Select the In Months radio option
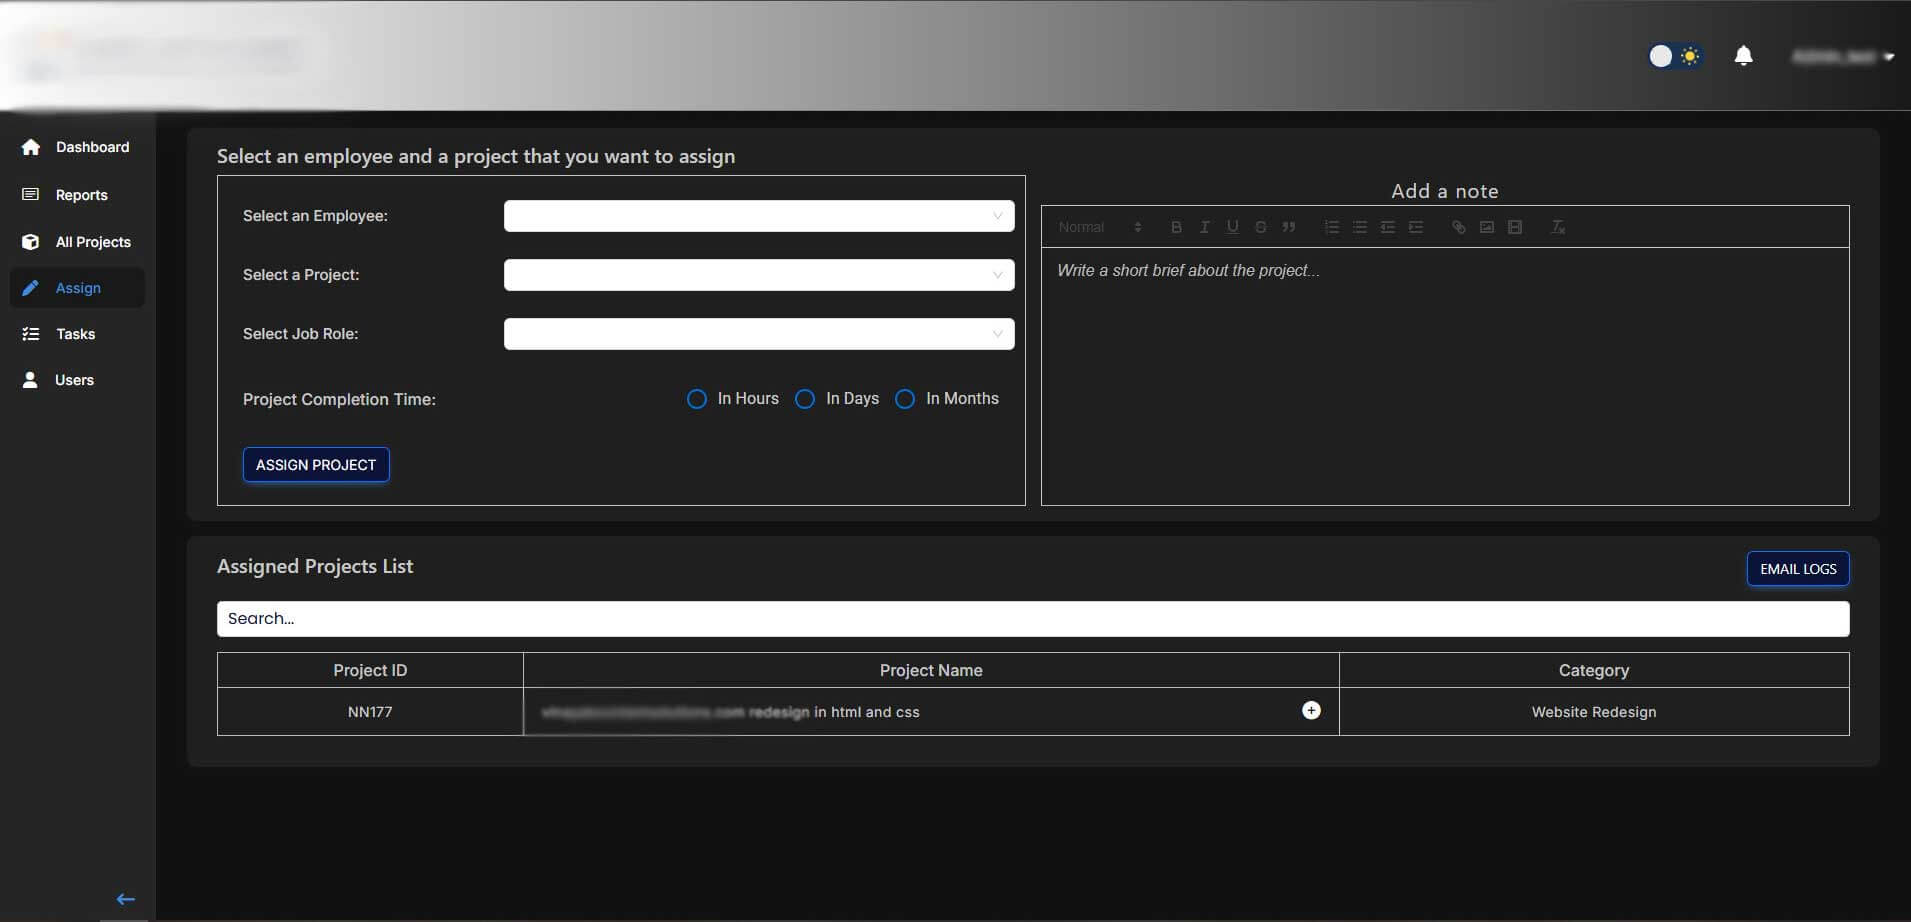Viewport: 1911px width, 922px height. point(905,399)
